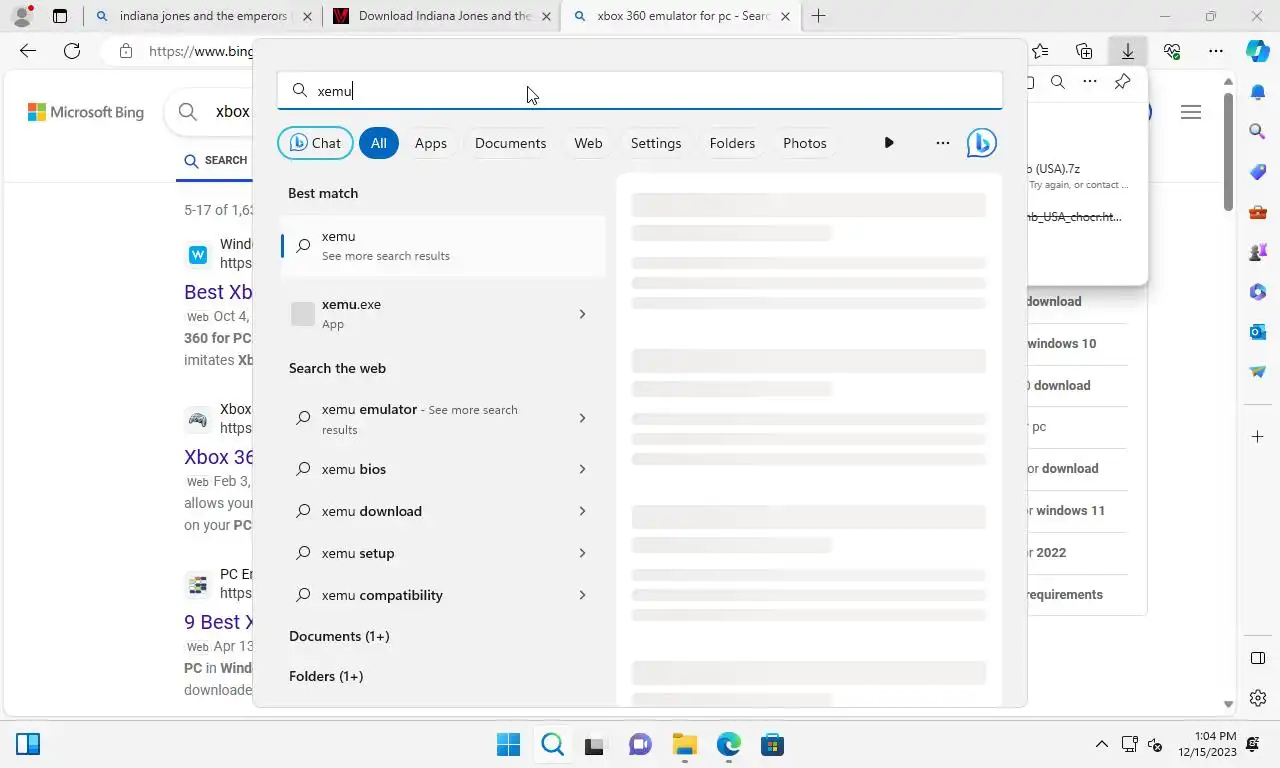This screenshot has width=1280, height=768.
Task: Open Edge's Settings and more ellipsis
Action: coord(1215,51)
